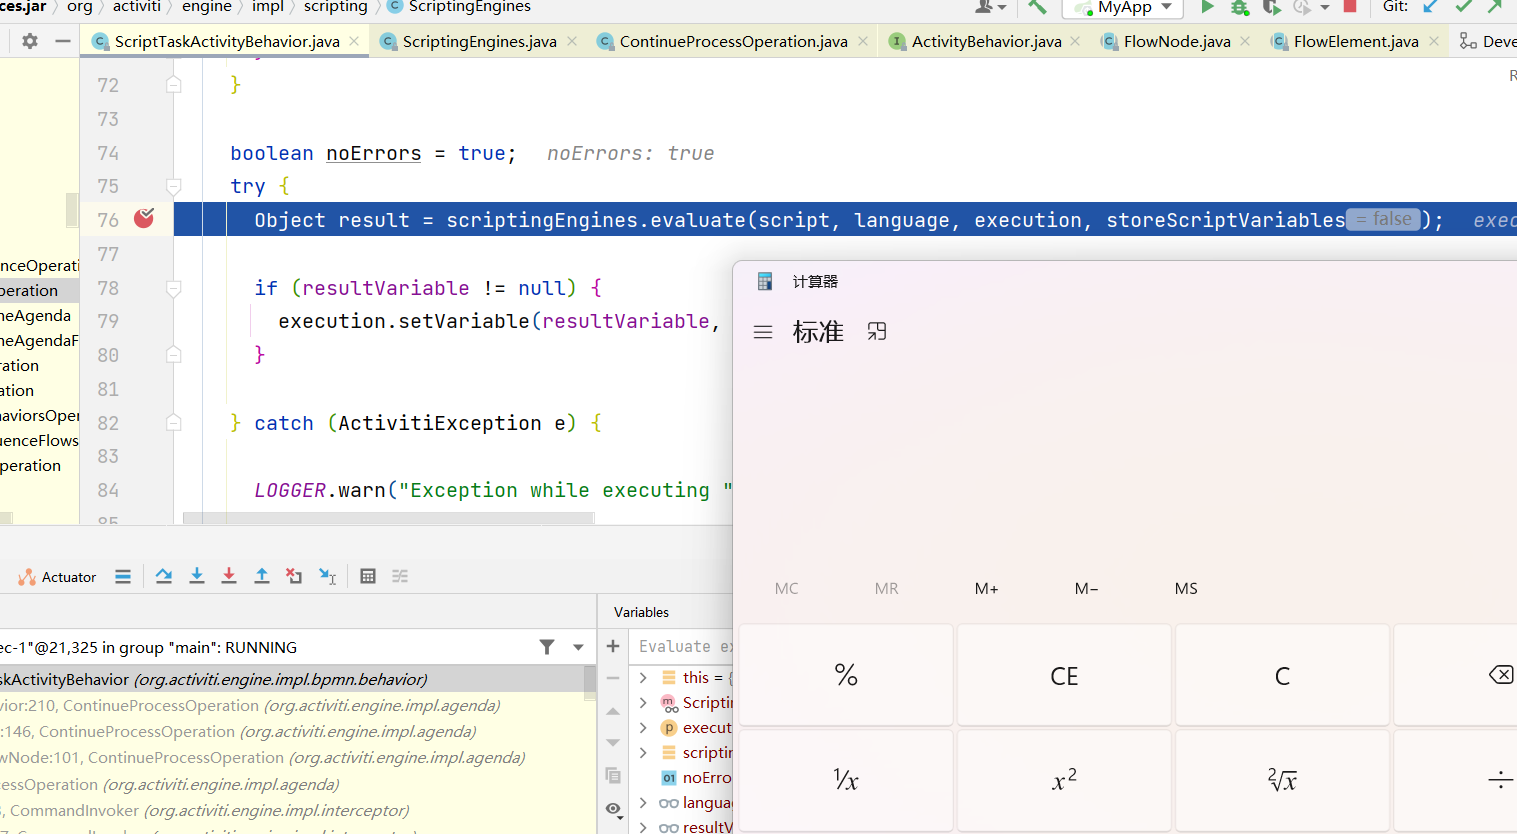Toggle the watches view eye icon
This screenshot has height=834, width=1517.
pyautogui.click(x=613, y=809)
